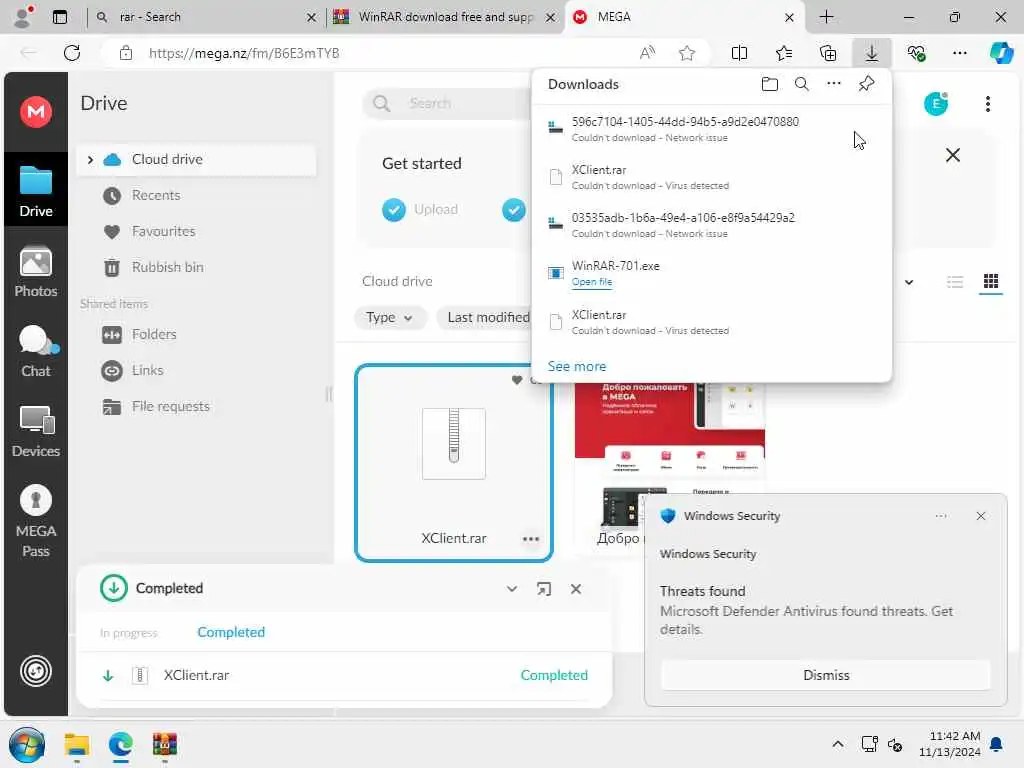Viewport: 1024px width, 768px height.
Task: Toggle split screen view
Action: click(739, 54)
